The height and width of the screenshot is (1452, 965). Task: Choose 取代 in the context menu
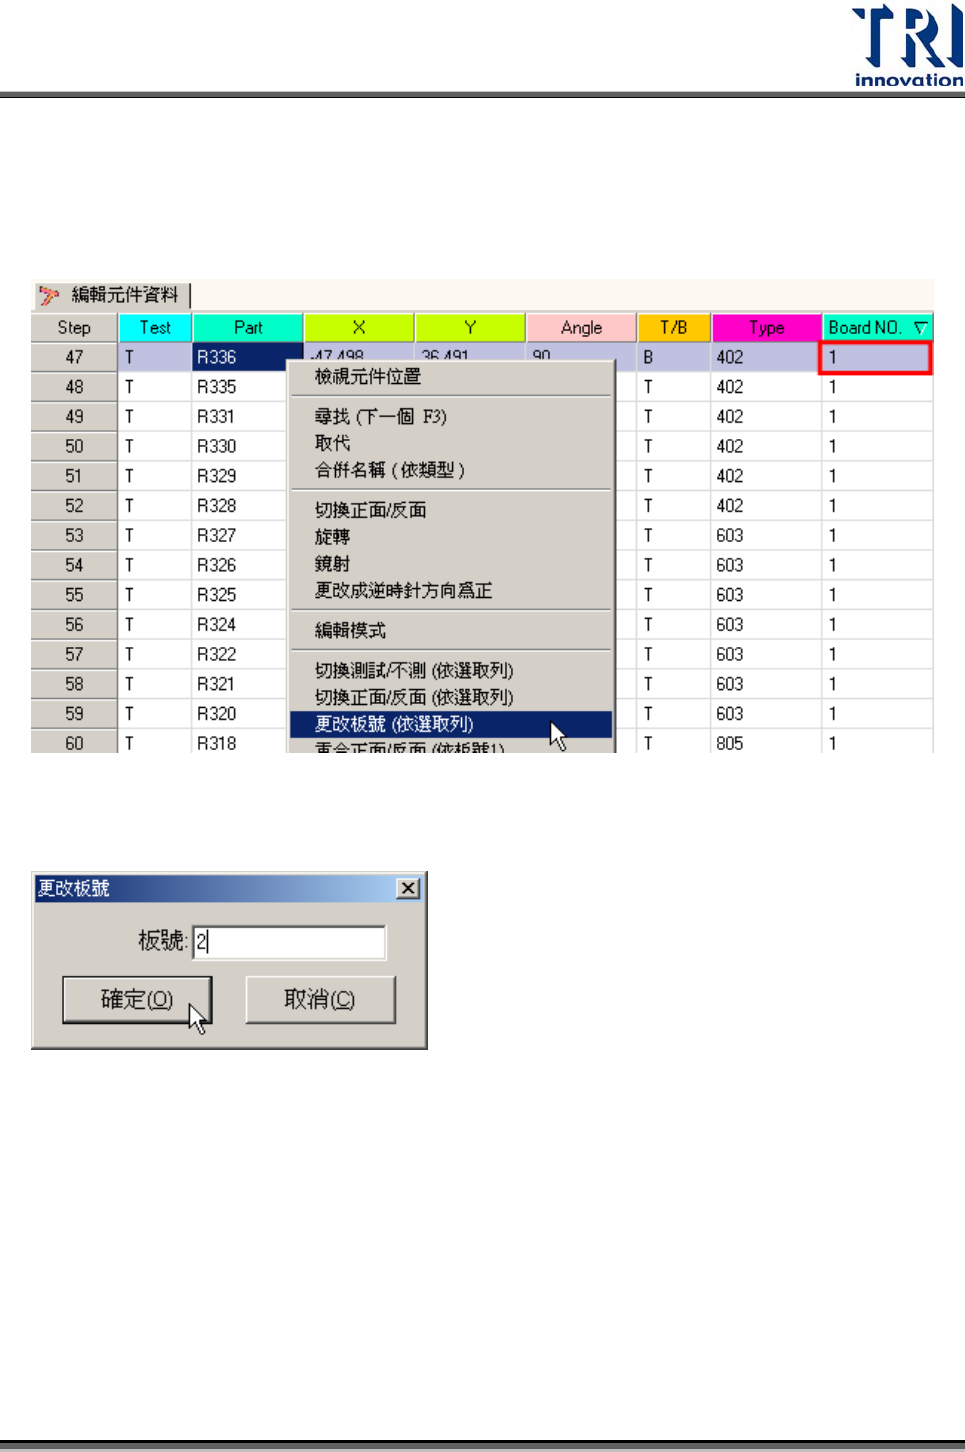pos(332,442)
